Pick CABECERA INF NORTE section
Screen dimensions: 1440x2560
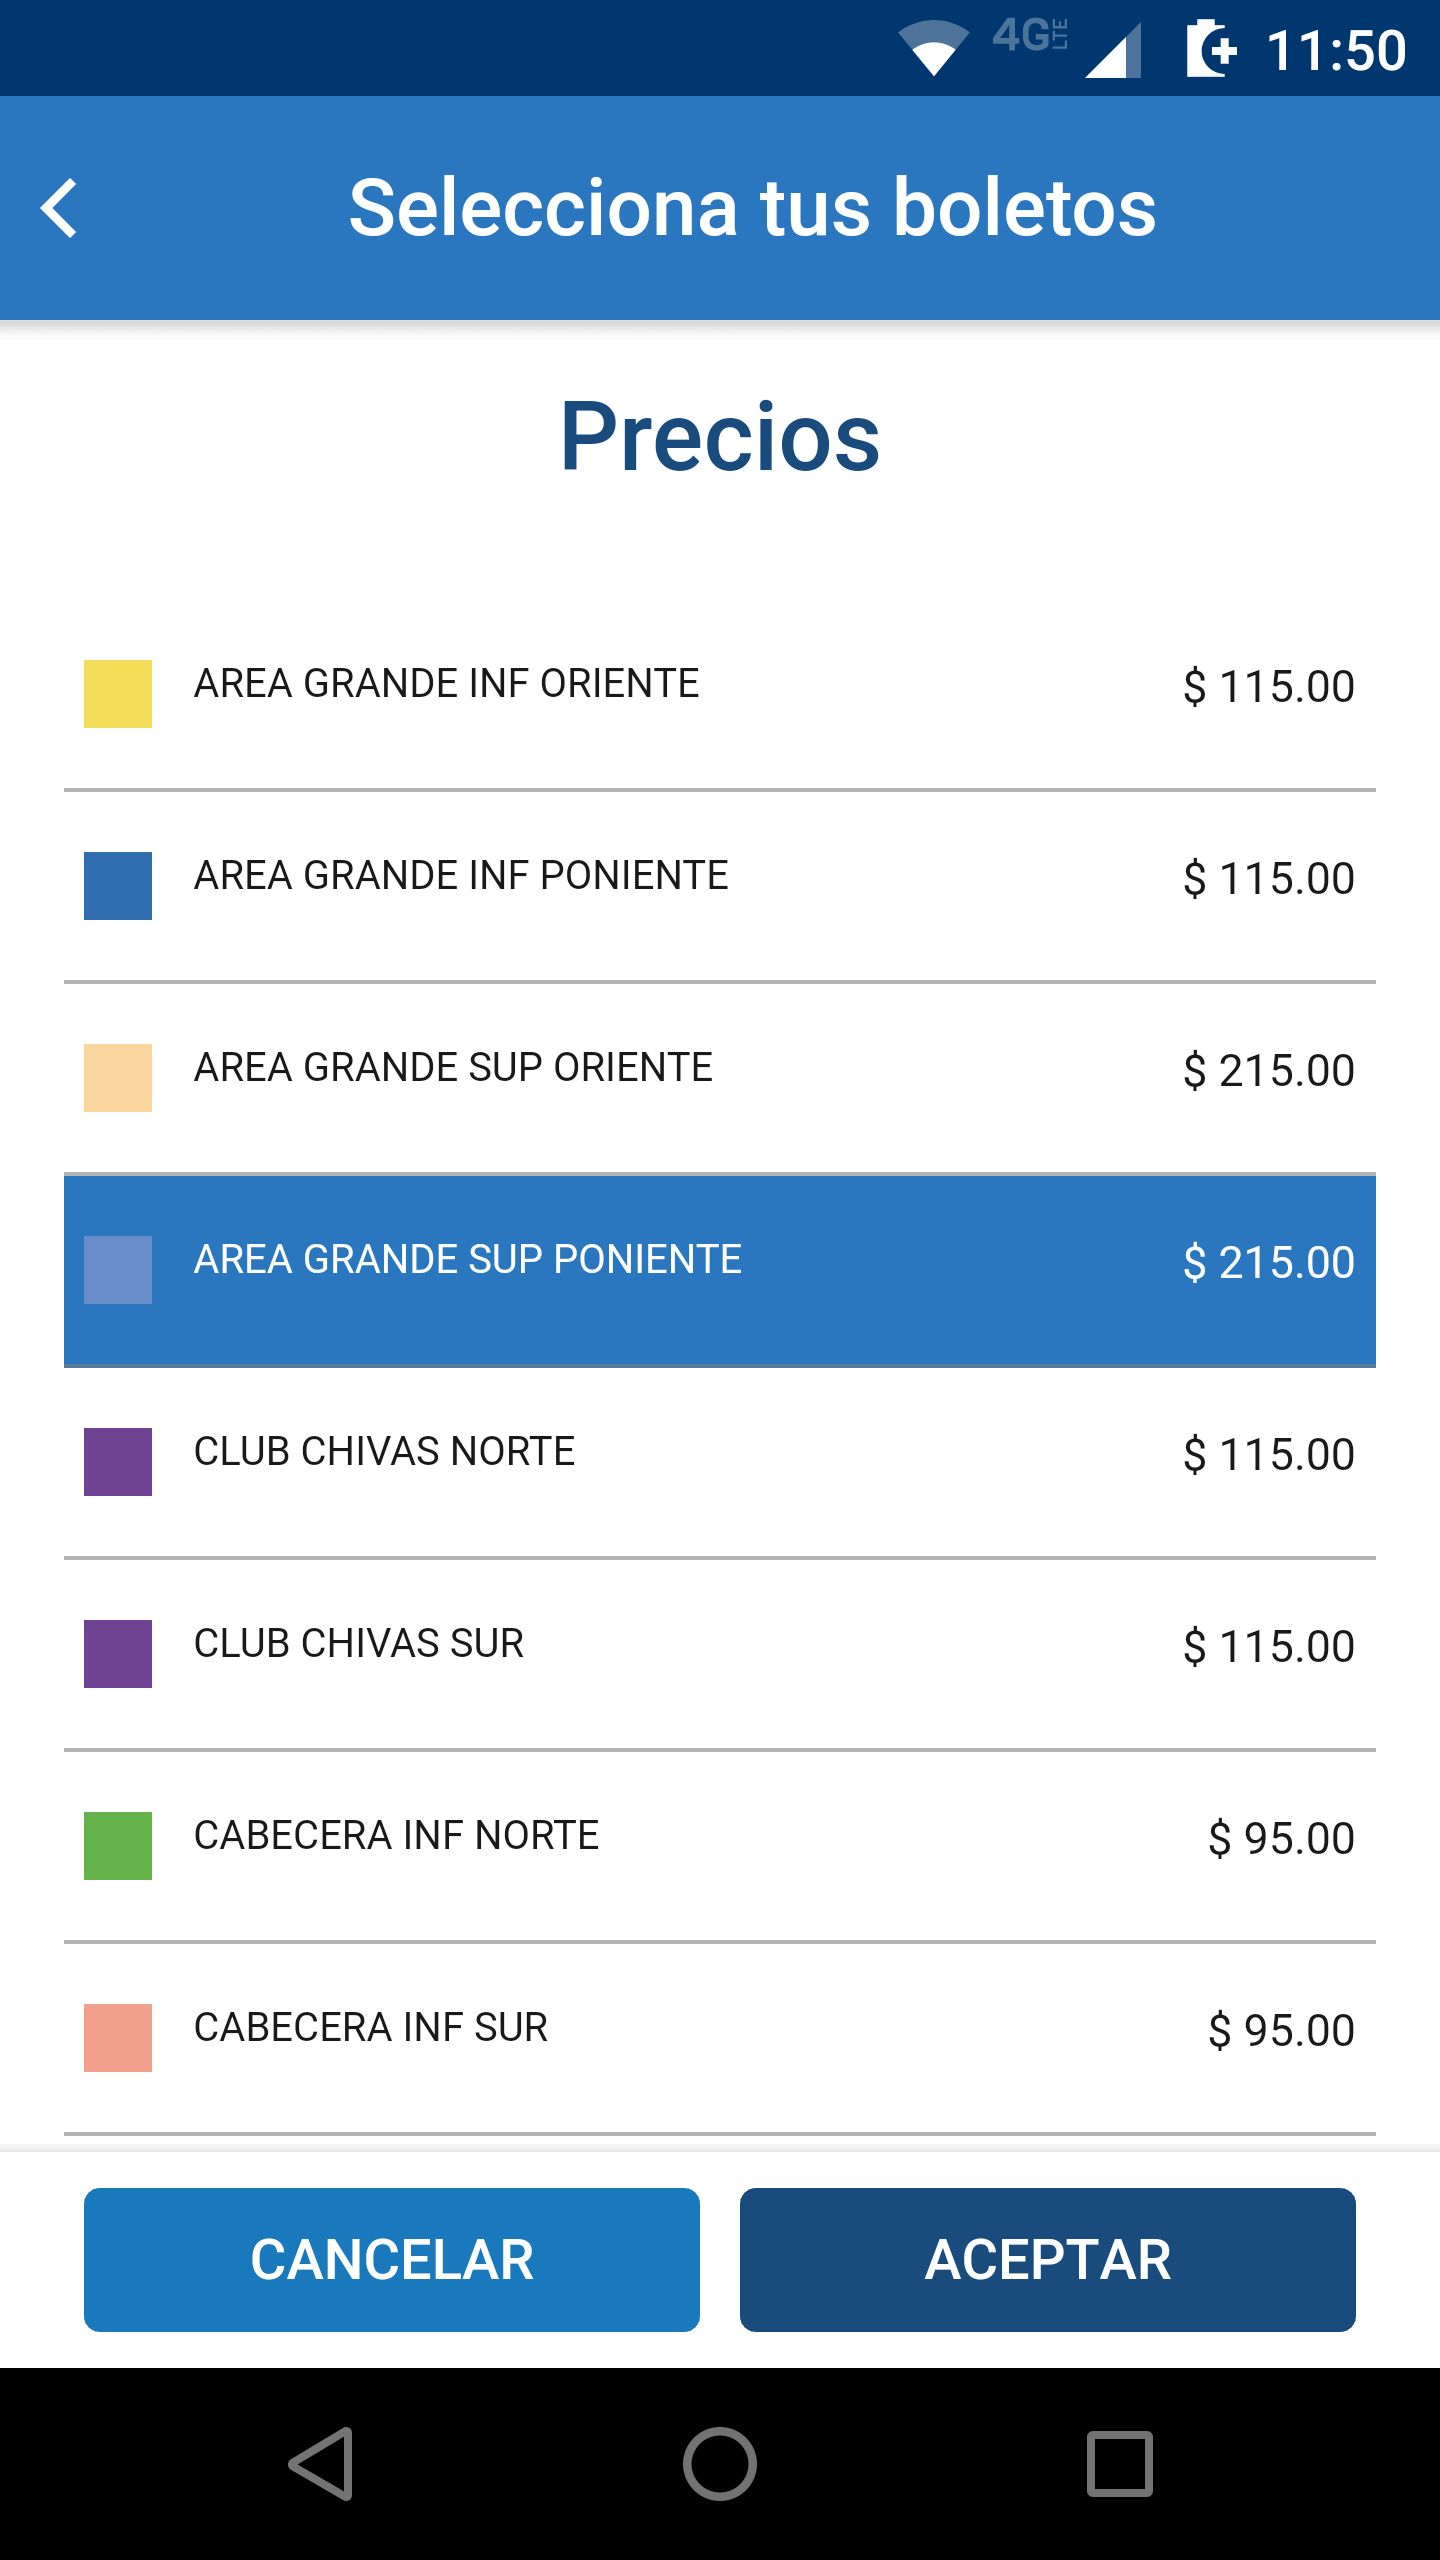point(720,1846)
